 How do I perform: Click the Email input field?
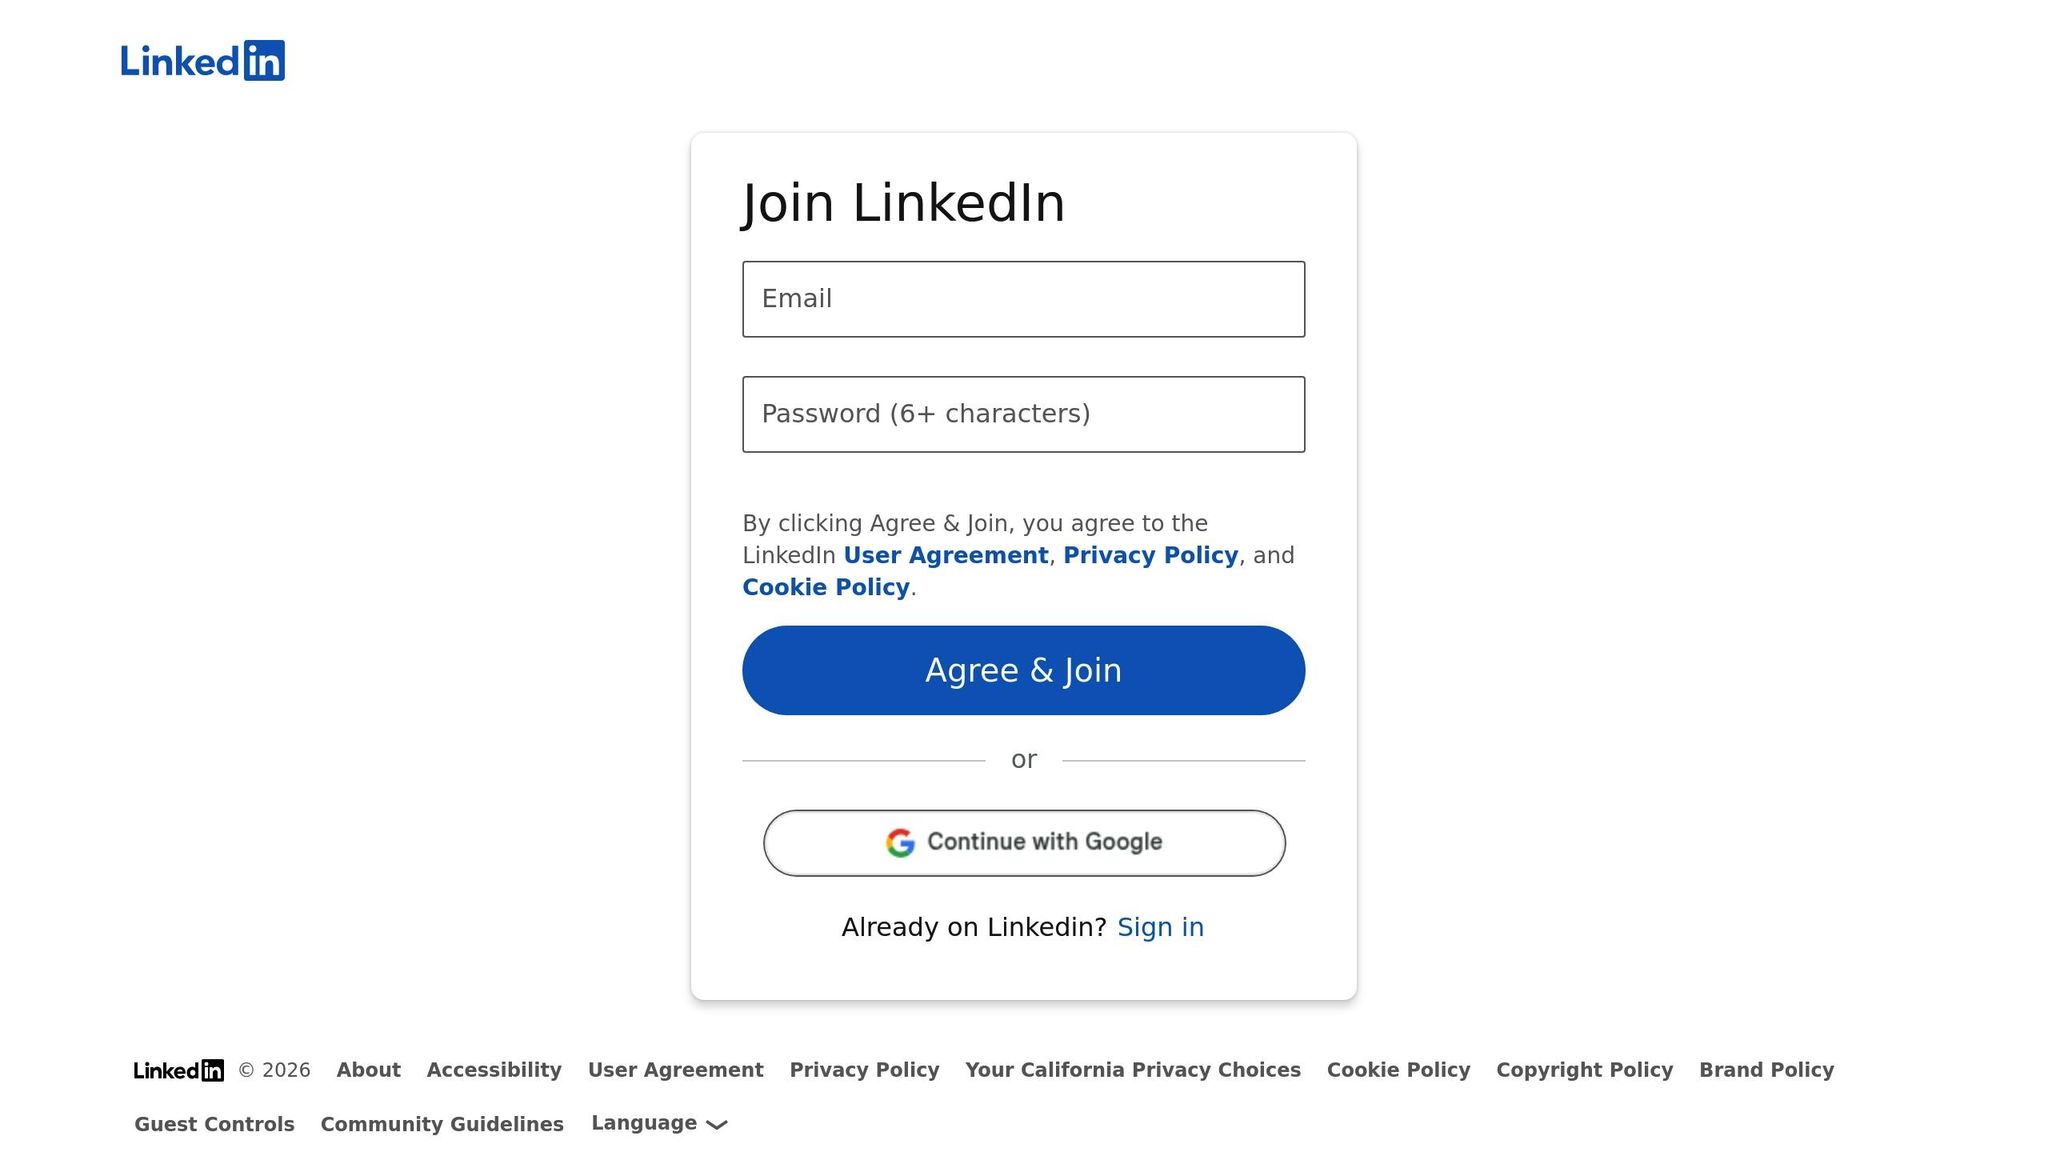pyautogui.click(x=1023, y=299)
